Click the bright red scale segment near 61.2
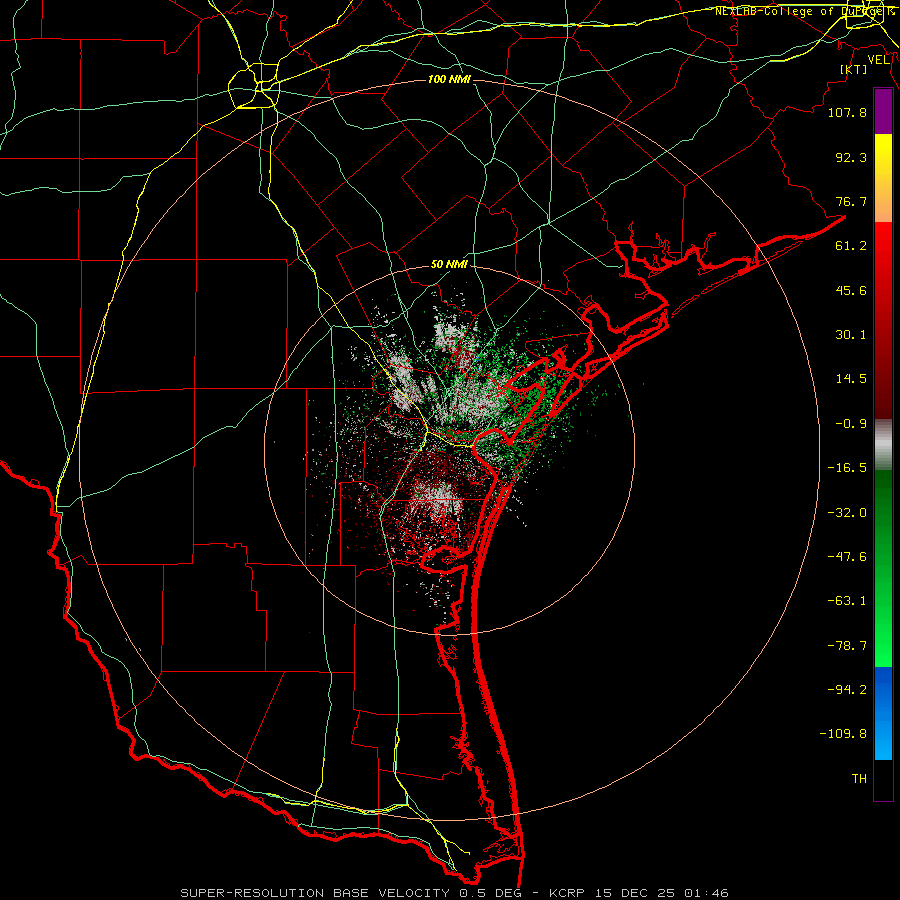Screen dimensions: 900x900 883,247
